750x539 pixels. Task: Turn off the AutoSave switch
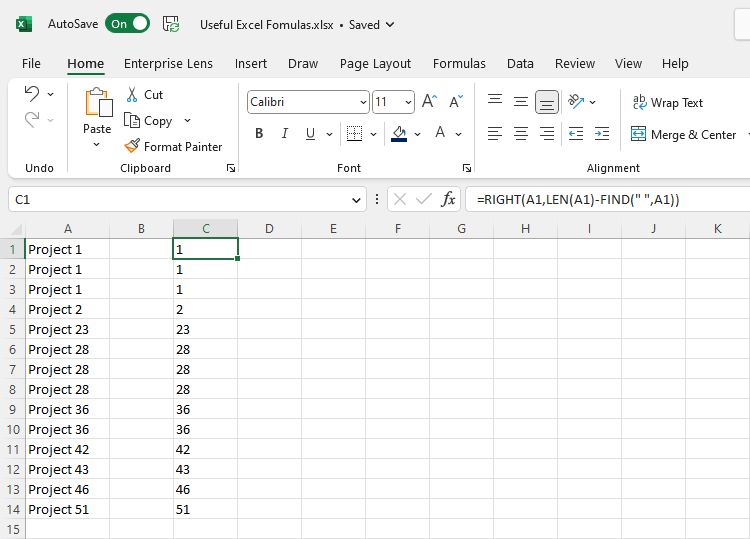coord(128,24)
